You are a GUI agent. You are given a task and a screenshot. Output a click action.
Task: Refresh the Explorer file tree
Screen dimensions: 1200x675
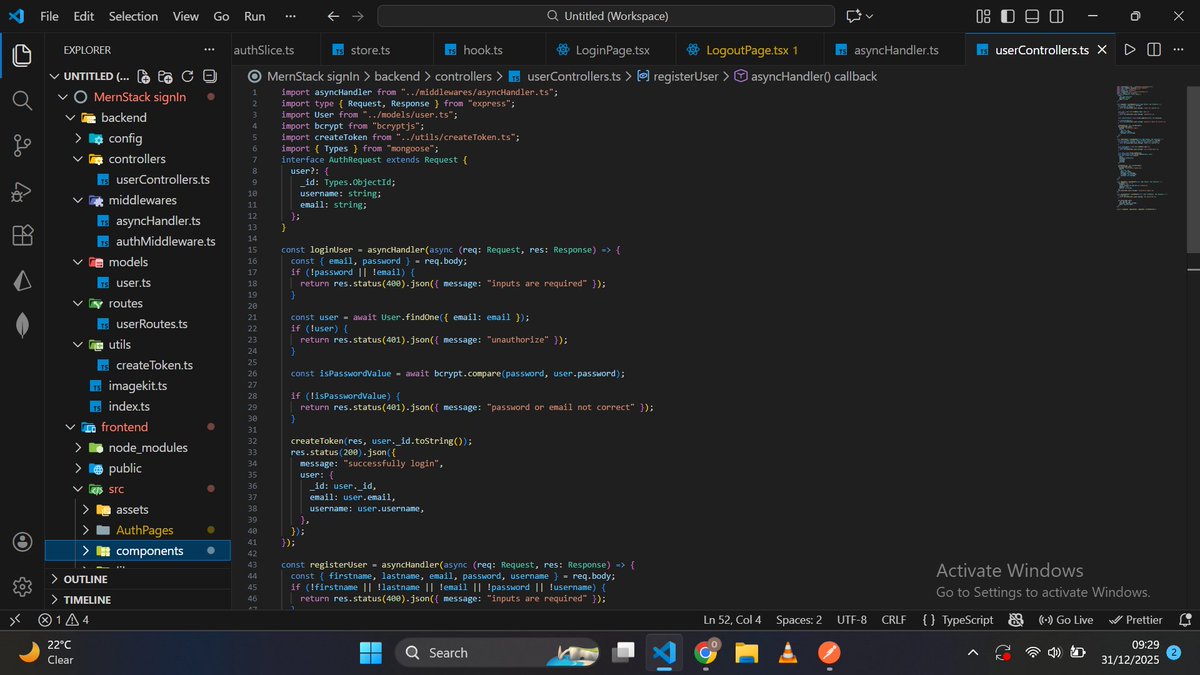187,77
